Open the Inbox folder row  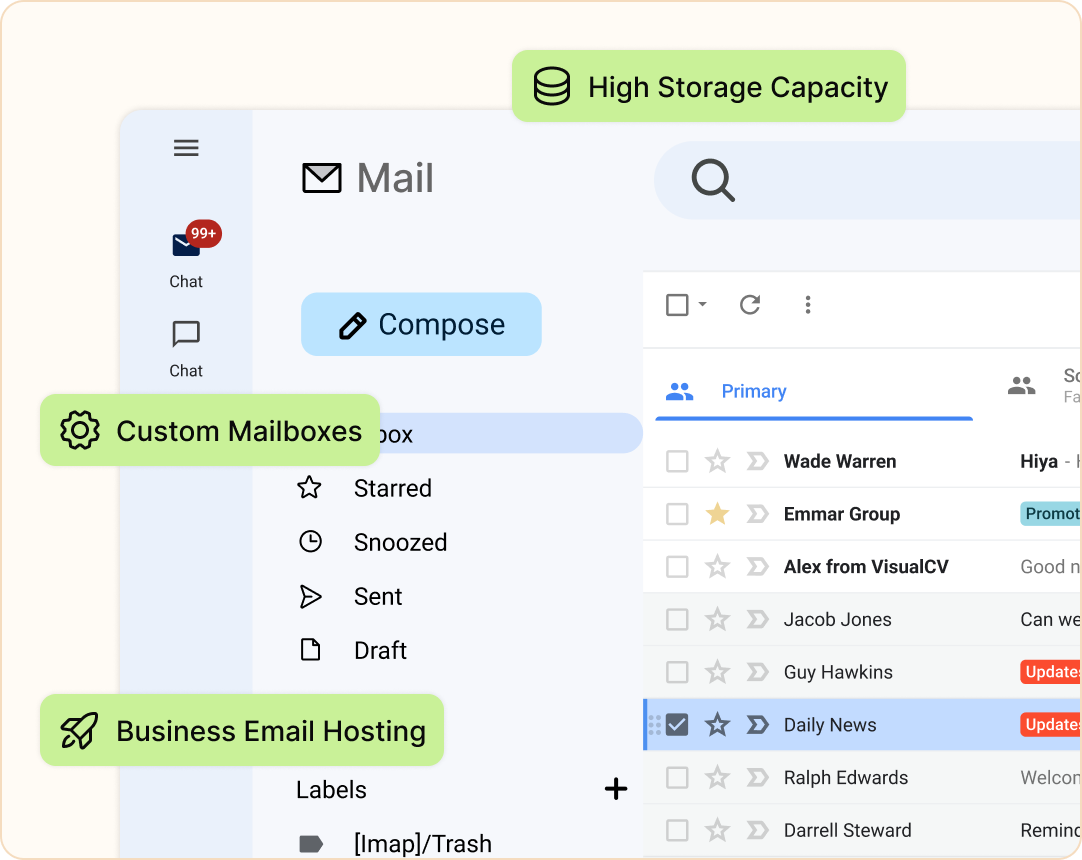point(511,433)
